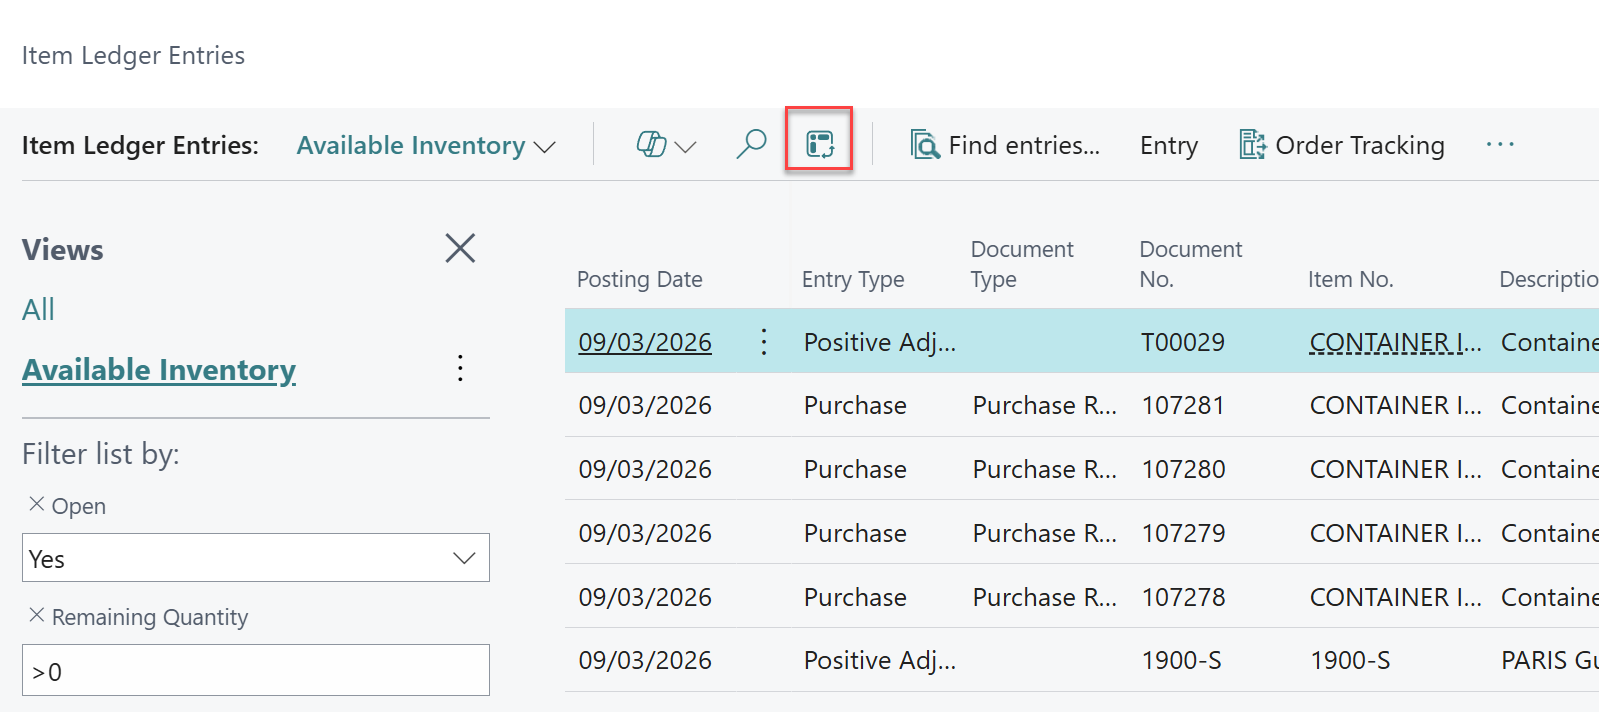Click posting date in 107279 row
Viewport: 1599px width, 712px height.
pyautogui.click(x=645, y=533)
